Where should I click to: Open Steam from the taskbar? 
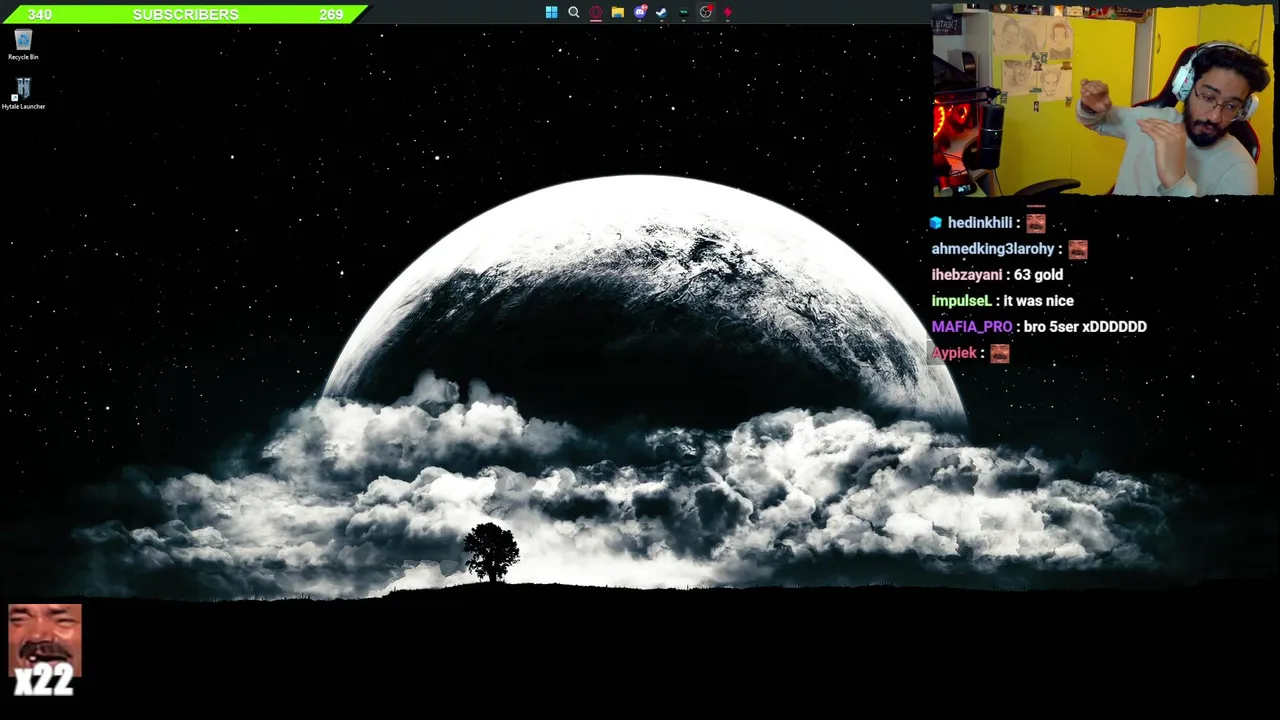pos(661,12)
